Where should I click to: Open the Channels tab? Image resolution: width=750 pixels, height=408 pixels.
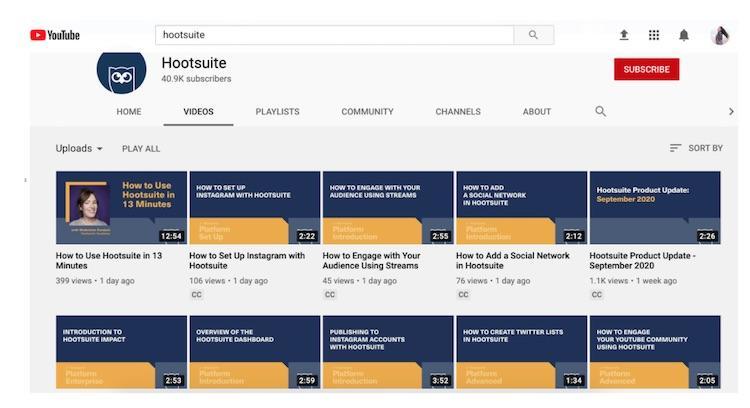click(x=458, y=111)
